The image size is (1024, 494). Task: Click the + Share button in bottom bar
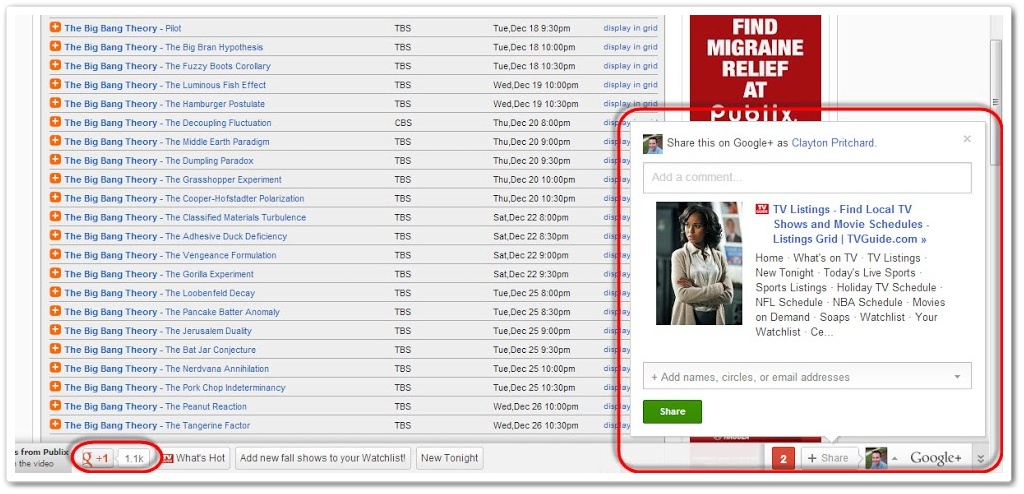pyautogui.click(x=828, y=458)
